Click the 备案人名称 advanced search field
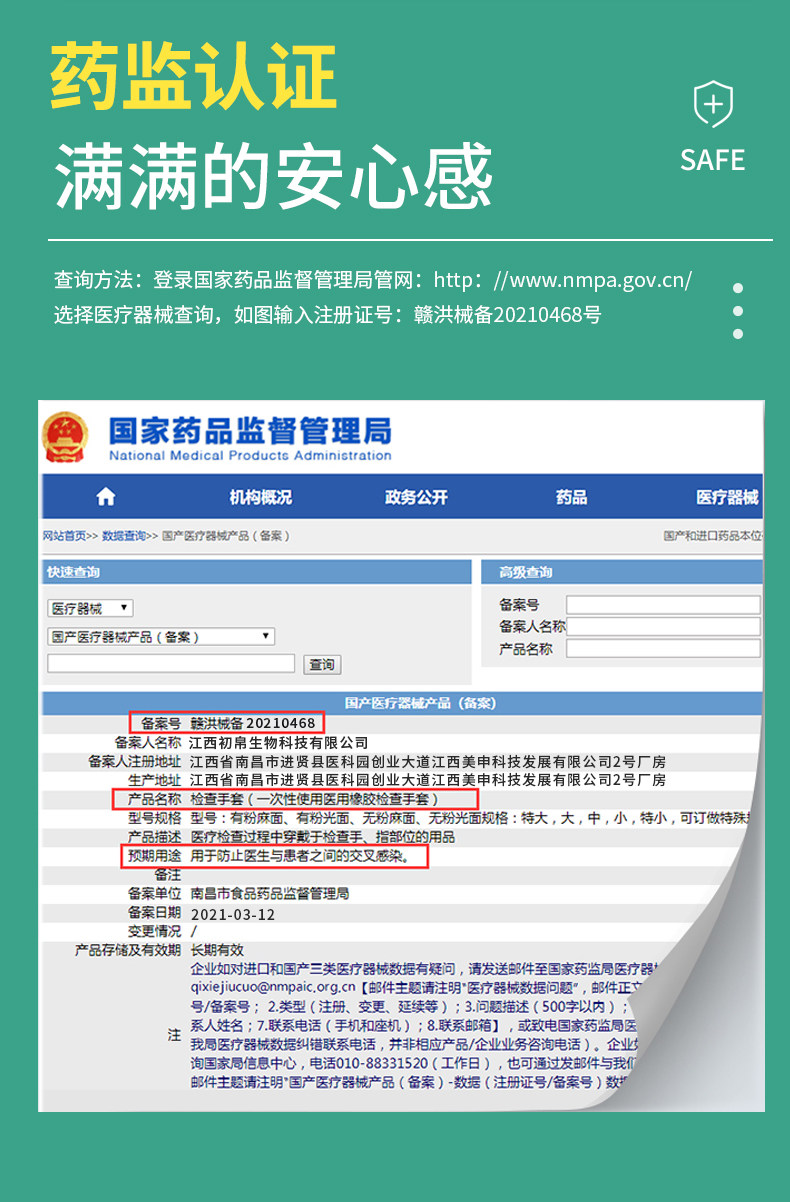The width and height of the screenshot is (790, 1202). pos(664,626)
